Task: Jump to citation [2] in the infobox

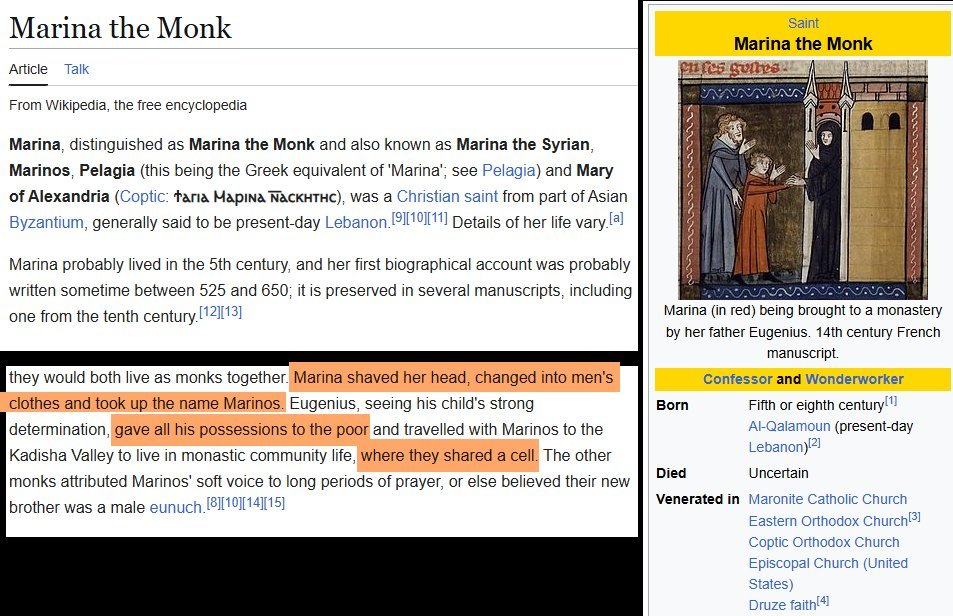Action: click(x=814, y=443)
